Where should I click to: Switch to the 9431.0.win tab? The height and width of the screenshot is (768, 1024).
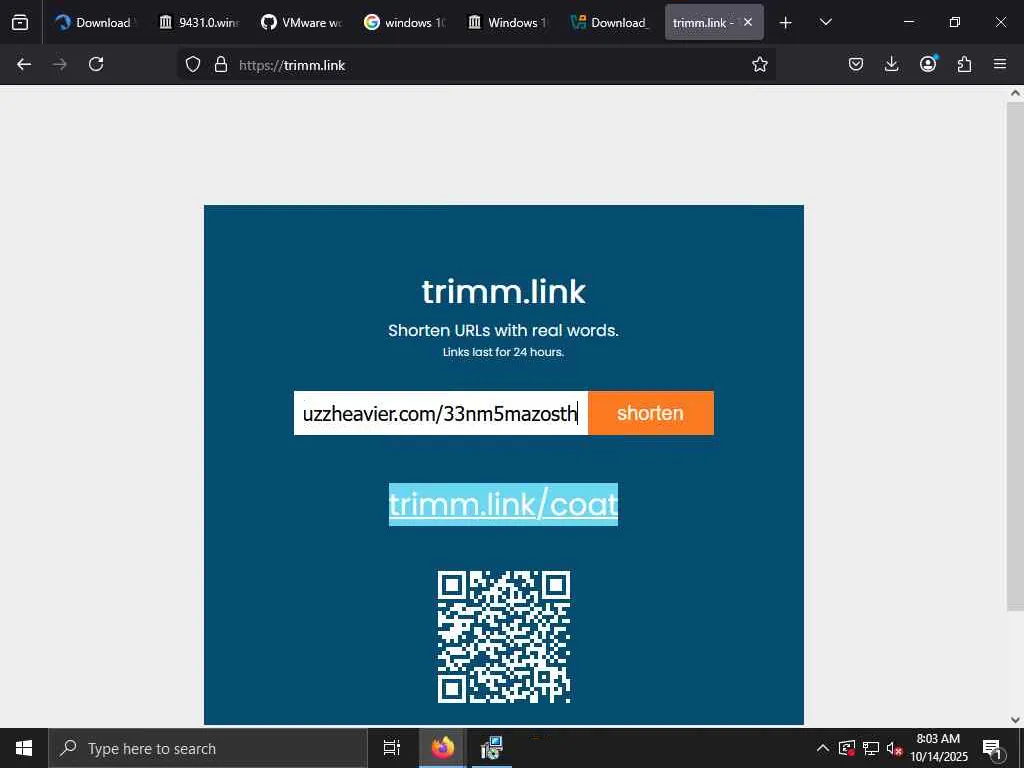199,23
